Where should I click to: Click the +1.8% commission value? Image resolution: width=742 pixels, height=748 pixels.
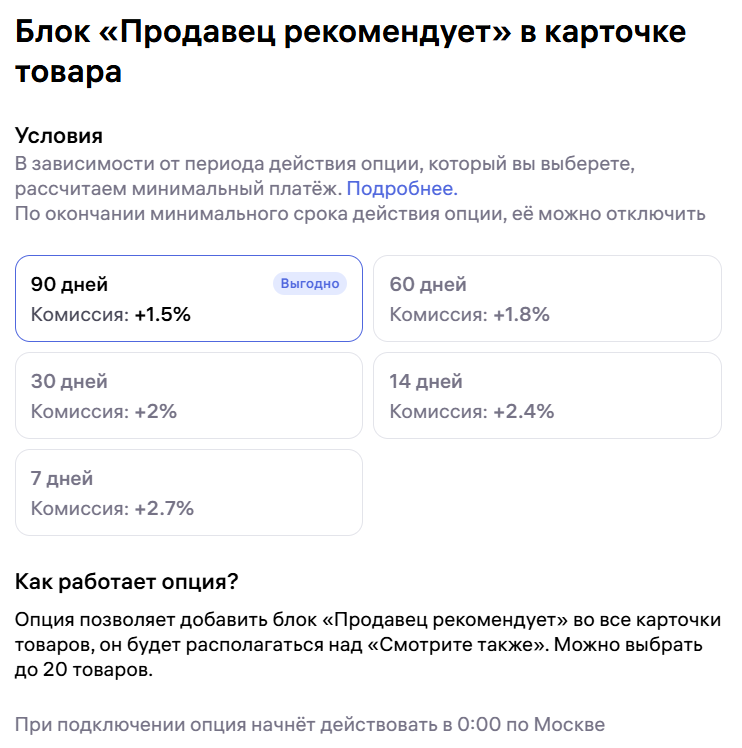point(521,314)
